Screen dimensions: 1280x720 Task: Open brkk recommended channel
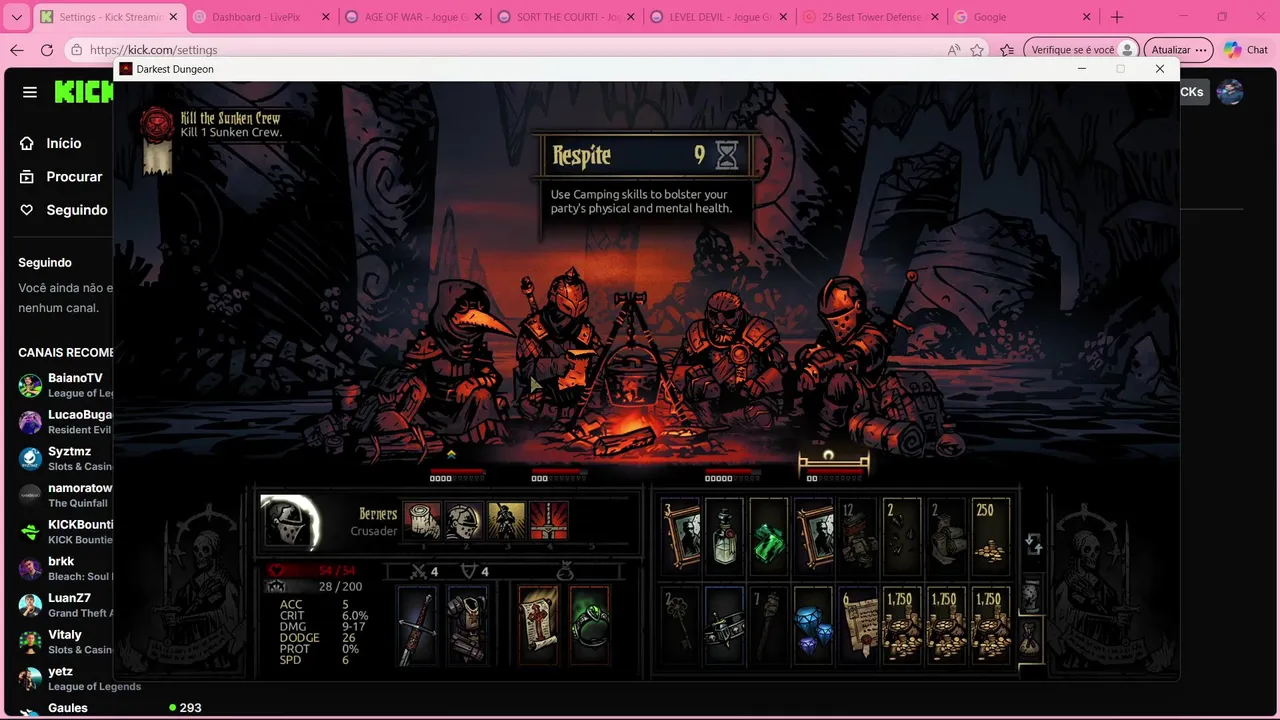(x=64, y=569)
